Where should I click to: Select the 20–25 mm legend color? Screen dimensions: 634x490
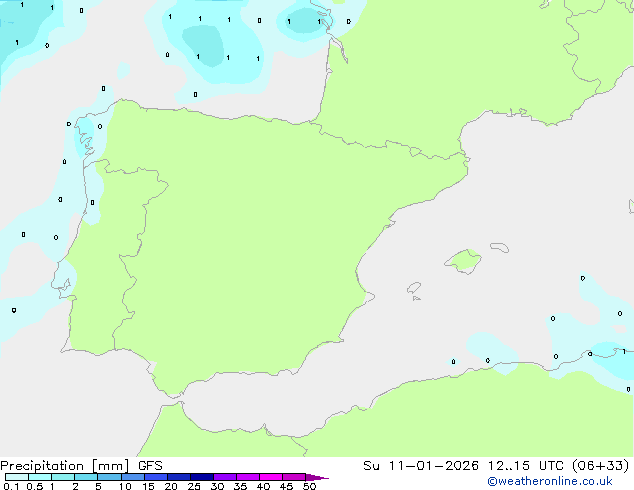[179, 477]
